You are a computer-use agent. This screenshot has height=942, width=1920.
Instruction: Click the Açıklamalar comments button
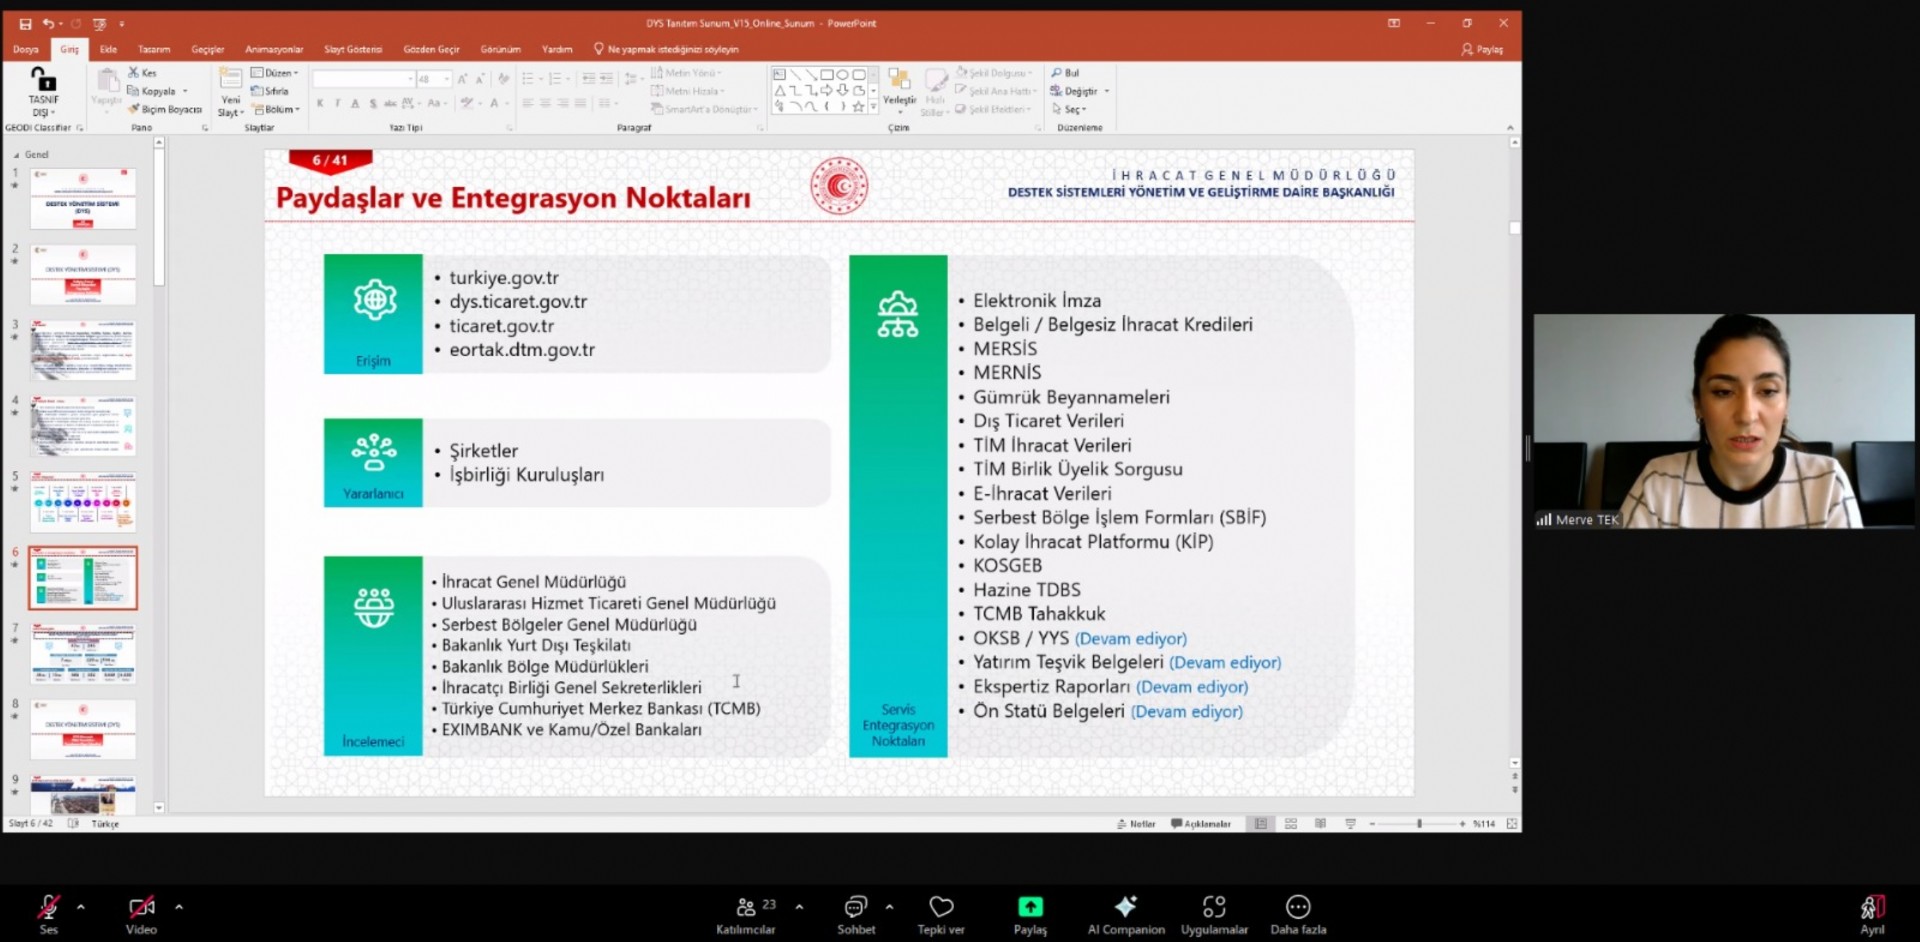click(x=1201, y=824)
